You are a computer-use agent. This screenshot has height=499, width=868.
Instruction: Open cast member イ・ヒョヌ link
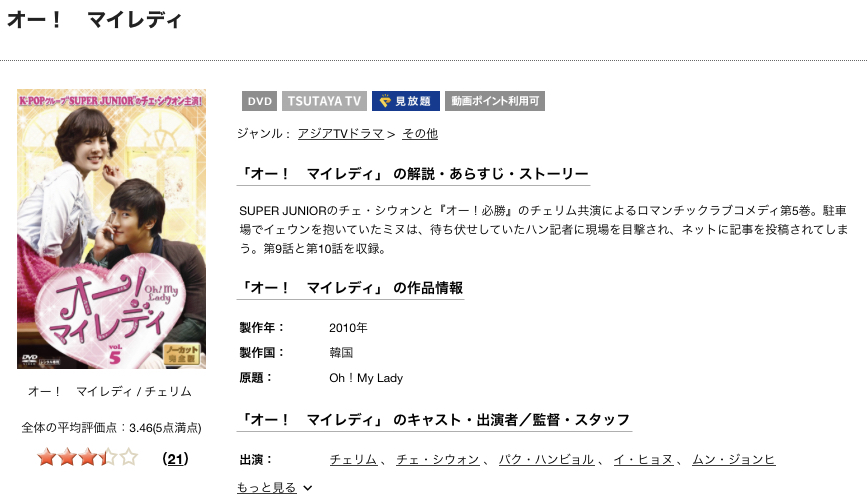[x=643, y=459]
